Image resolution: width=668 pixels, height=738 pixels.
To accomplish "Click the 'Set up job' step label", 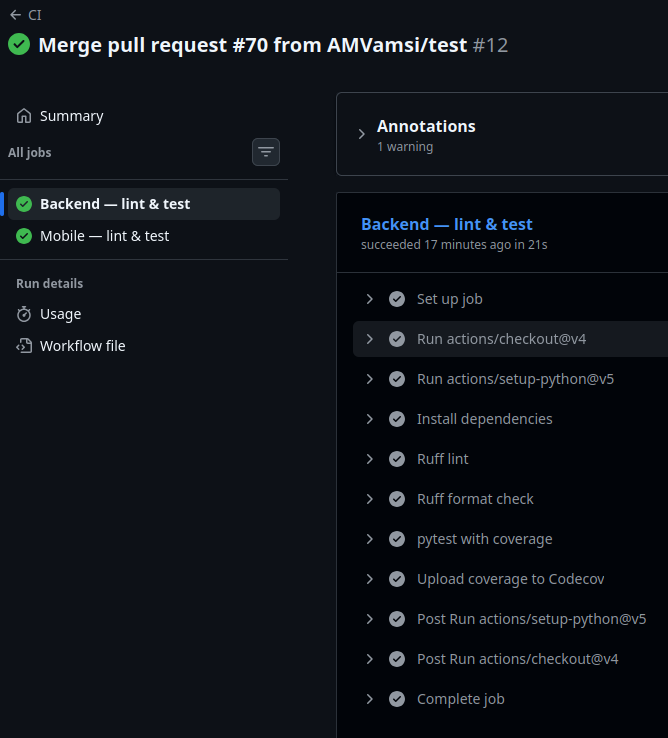I will (x=450, y=299).
